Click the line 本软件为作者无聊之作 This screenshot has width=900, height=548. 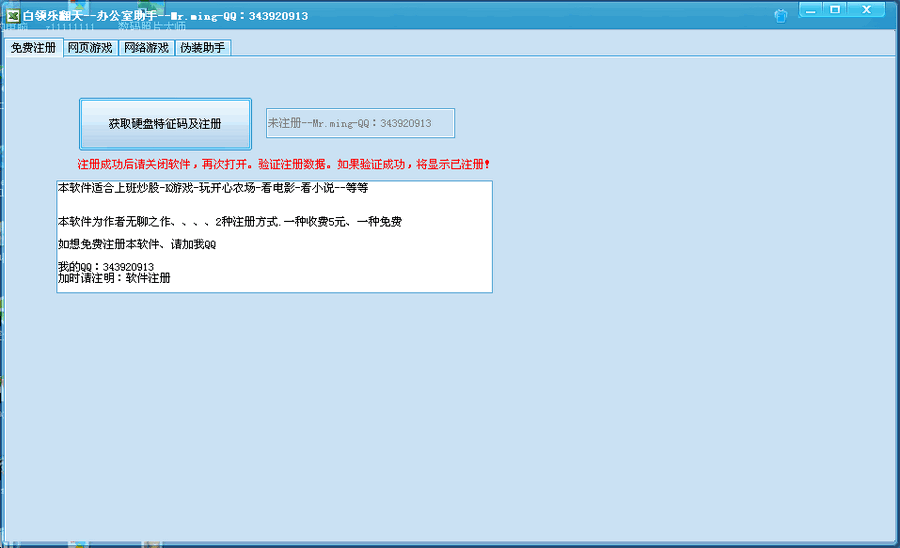tap(230, 221)
